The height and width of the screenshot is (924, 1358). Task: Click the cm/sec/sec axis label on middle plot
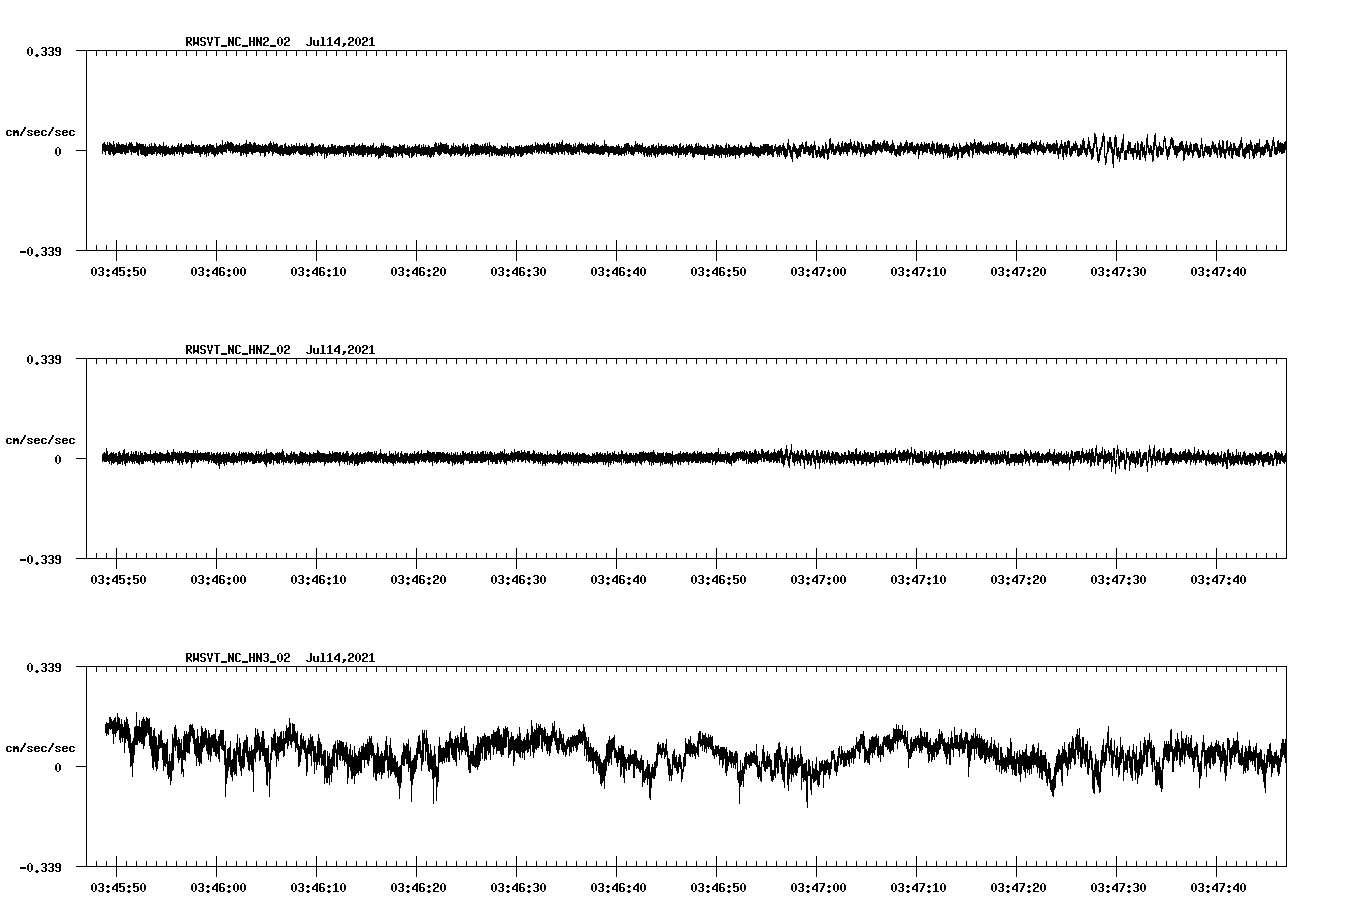tap(40, 439)
